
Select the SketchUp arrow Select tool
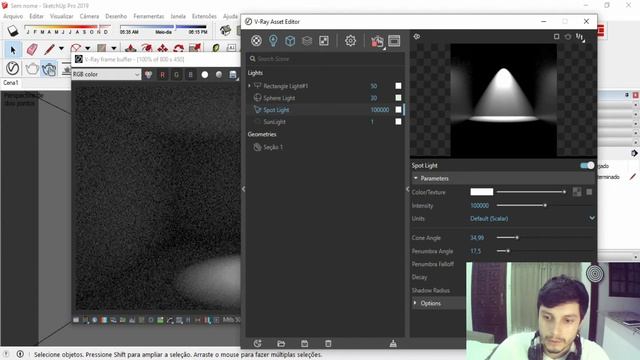point(13,50)
